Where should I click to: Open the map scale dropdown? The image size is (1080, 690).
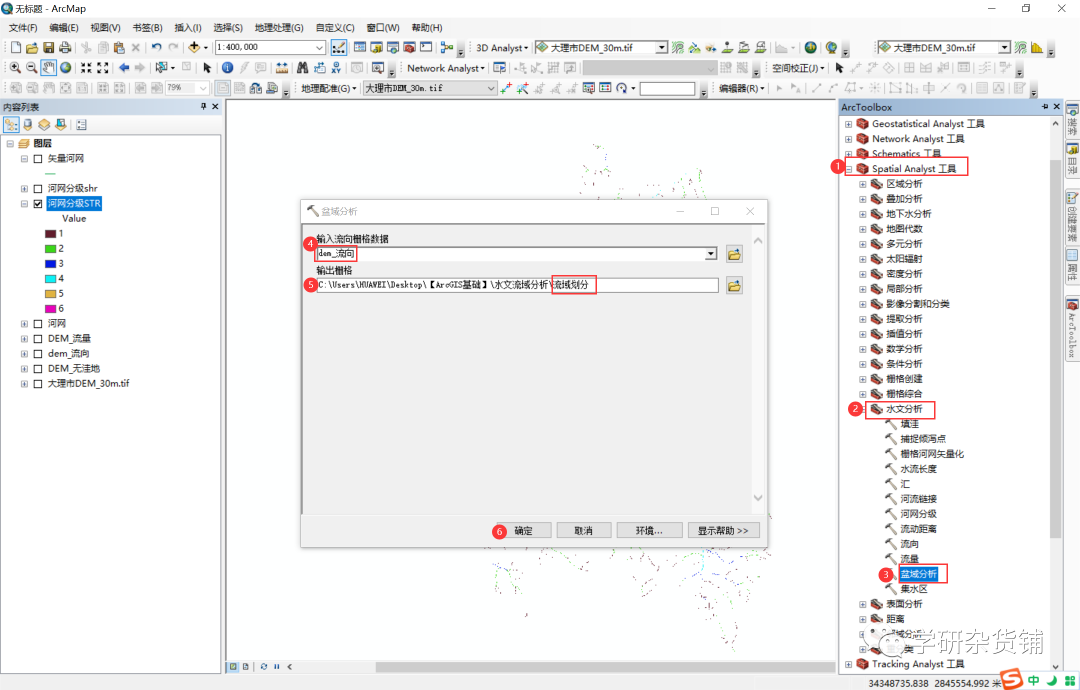320,48
